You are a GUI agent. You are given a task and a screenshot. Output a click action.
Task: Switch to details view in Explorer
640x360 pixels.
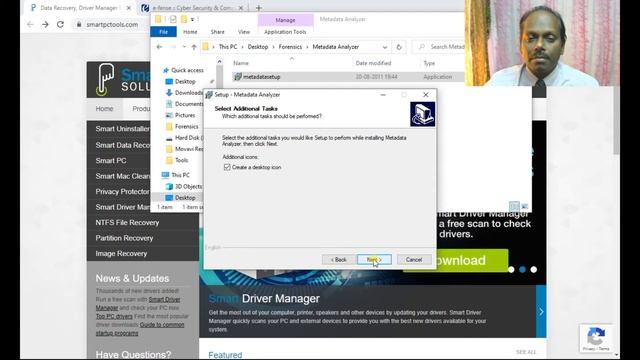click(514, 206)
